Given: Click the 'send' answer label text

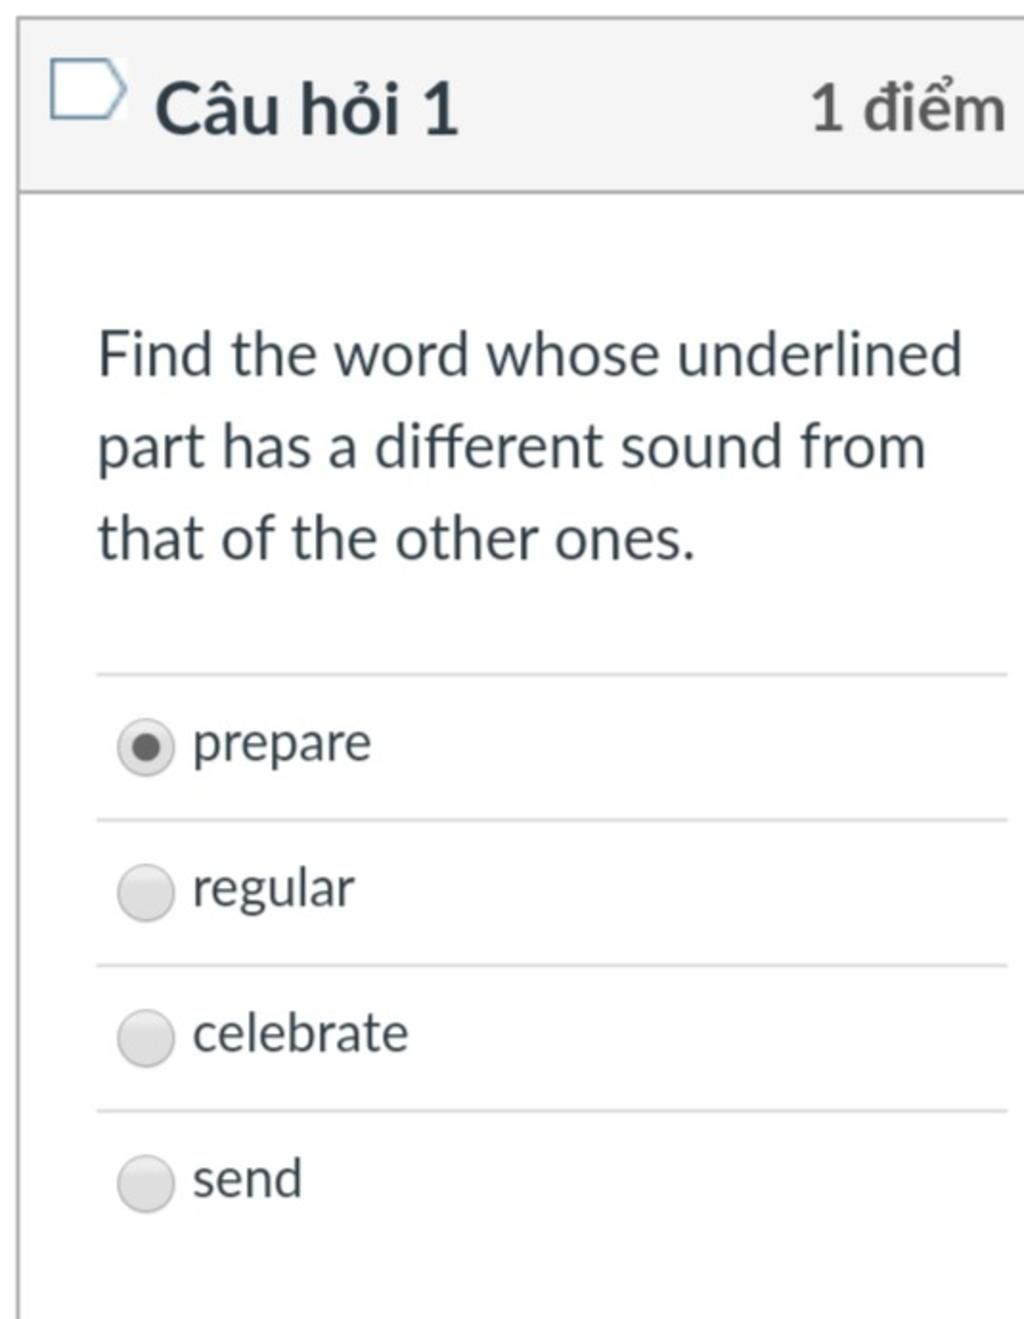Looking at the screenshot, I should (x=247, y=1179).
